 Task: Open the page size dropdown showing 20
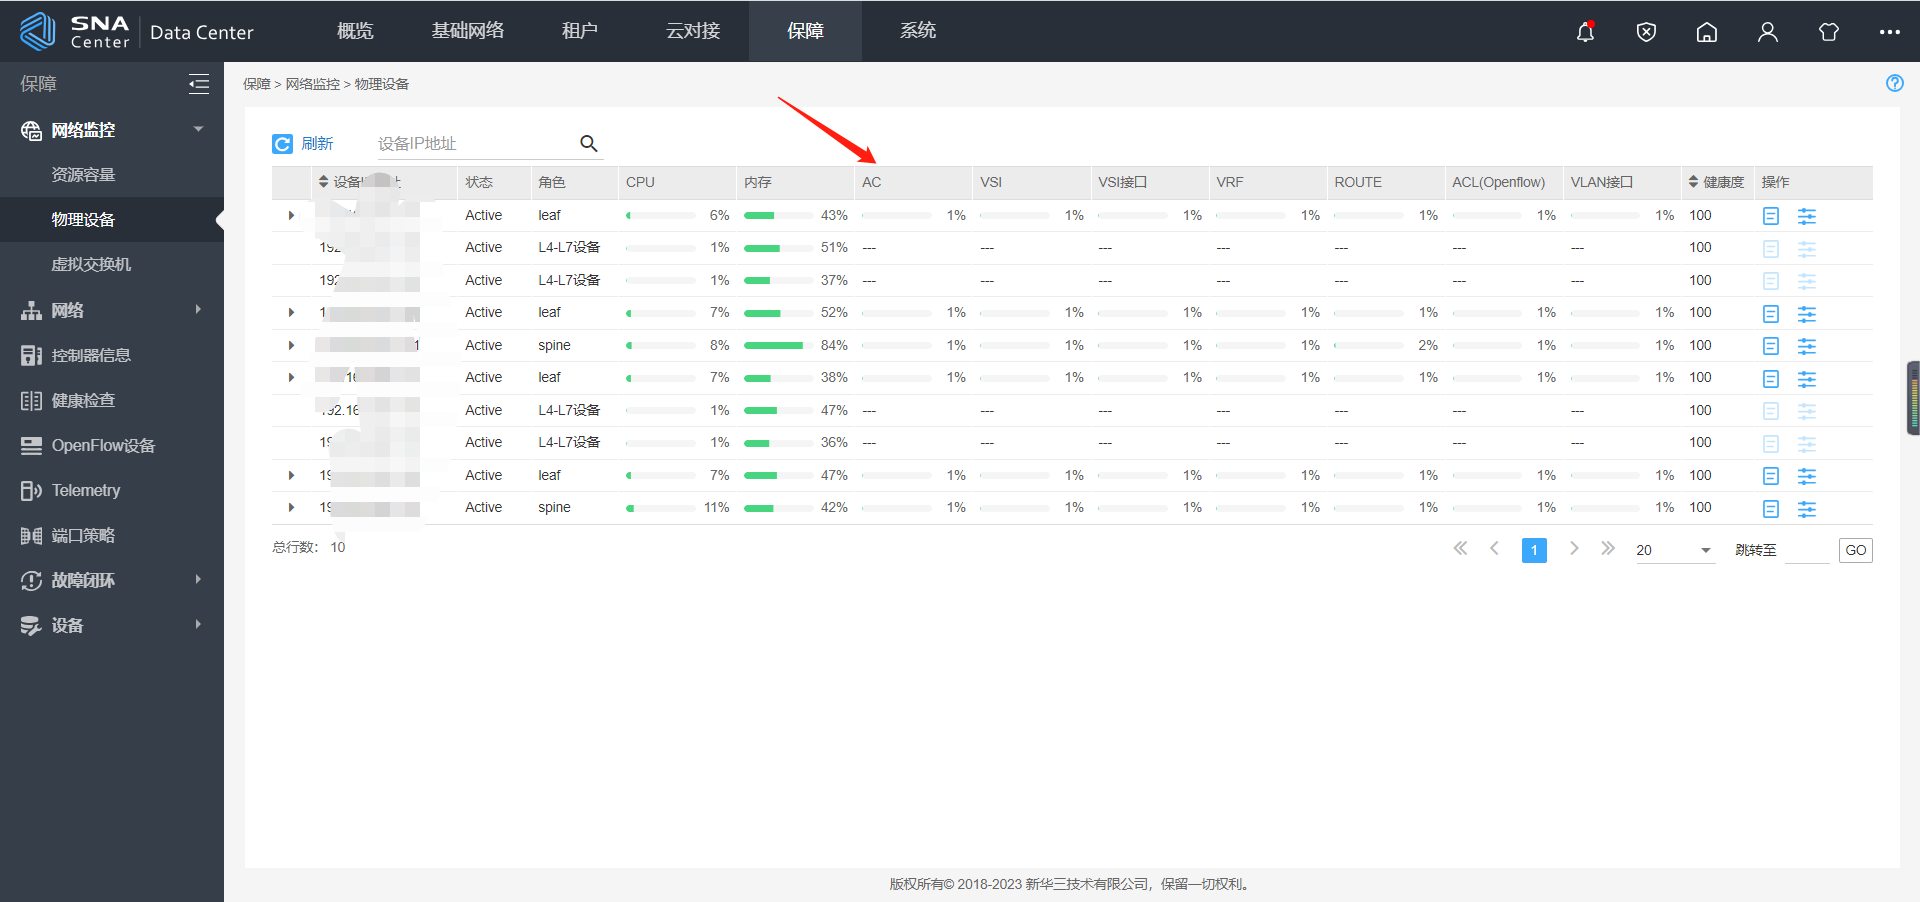coord(1675,550)
